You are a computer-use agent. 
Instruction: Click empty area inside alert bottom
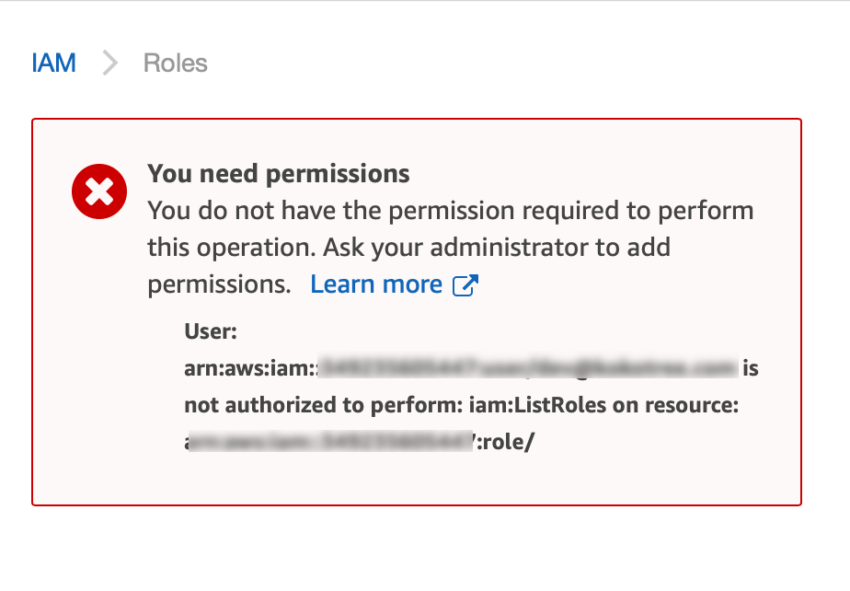[x=416, y=482]
